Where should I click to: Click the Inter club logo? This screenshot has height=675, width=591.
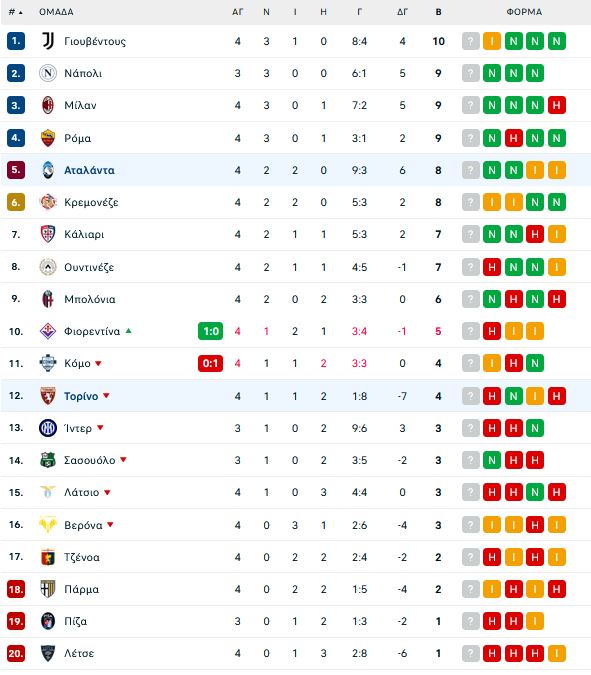click(48, 428)
